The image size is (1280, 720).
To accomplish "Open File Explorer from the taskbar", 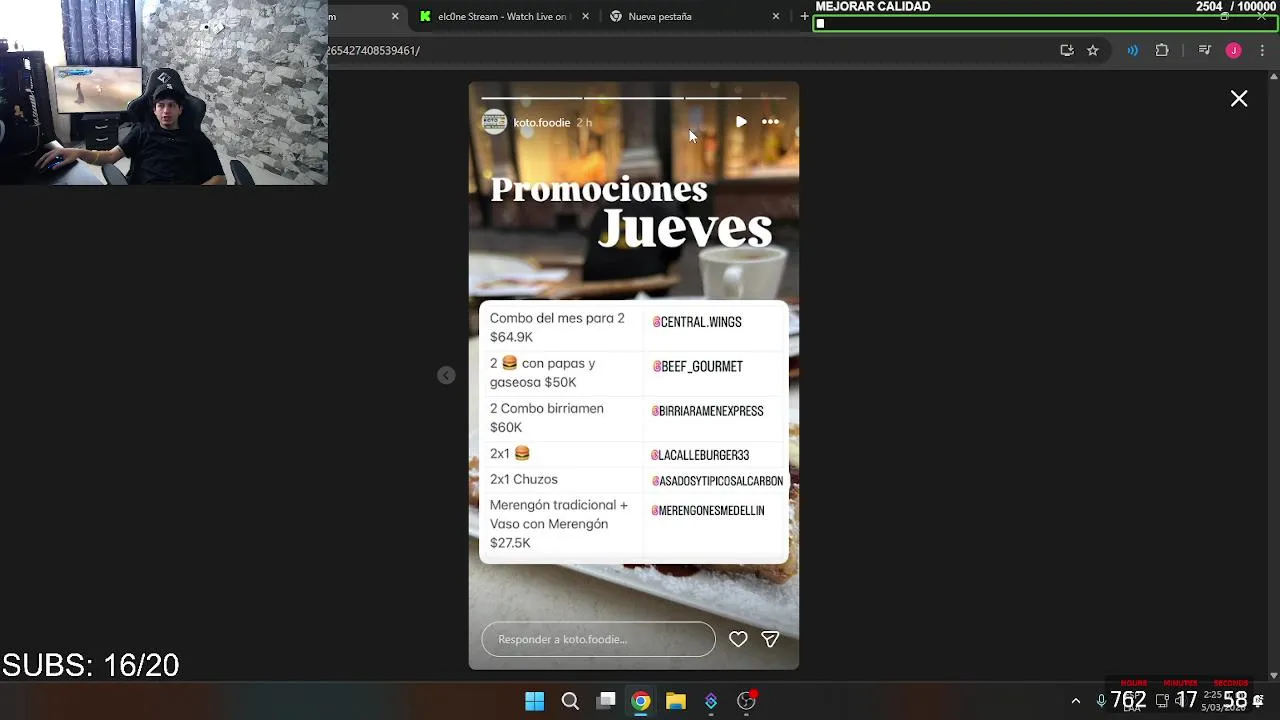I will click(676, 701).
